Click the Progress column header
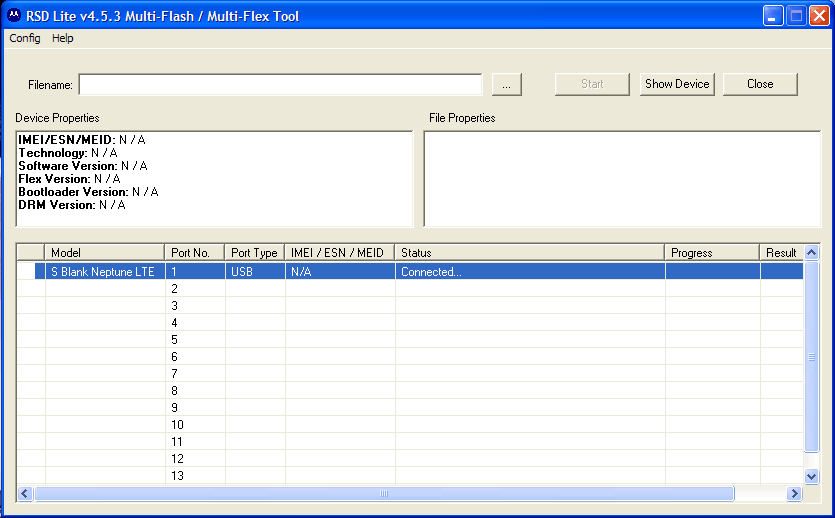 pos(712,252)
